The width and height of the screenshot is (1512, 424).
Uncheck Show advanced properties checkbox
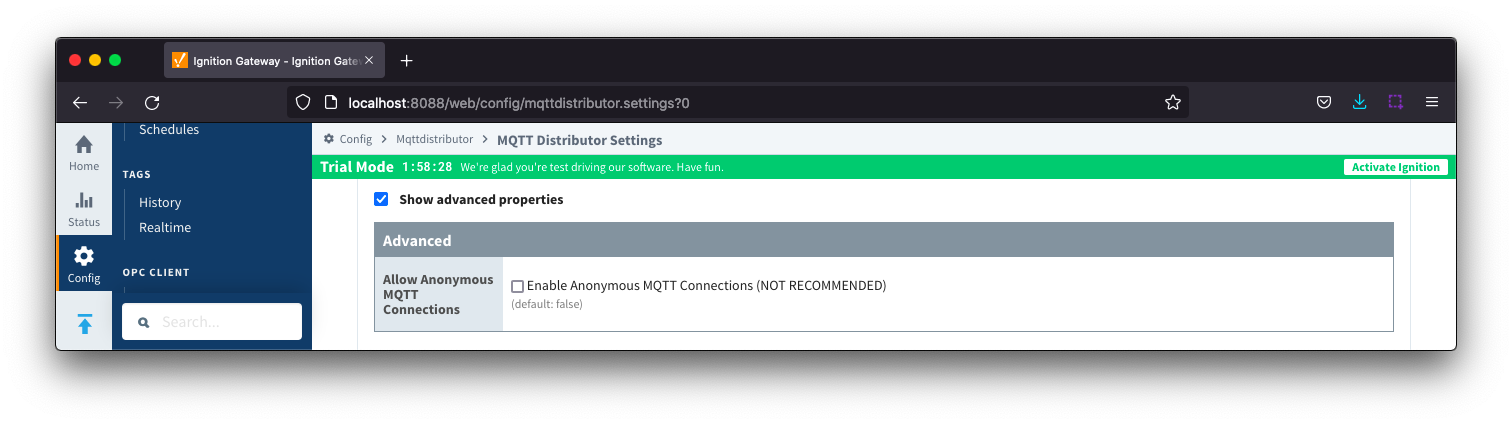(x=381, y=199)
